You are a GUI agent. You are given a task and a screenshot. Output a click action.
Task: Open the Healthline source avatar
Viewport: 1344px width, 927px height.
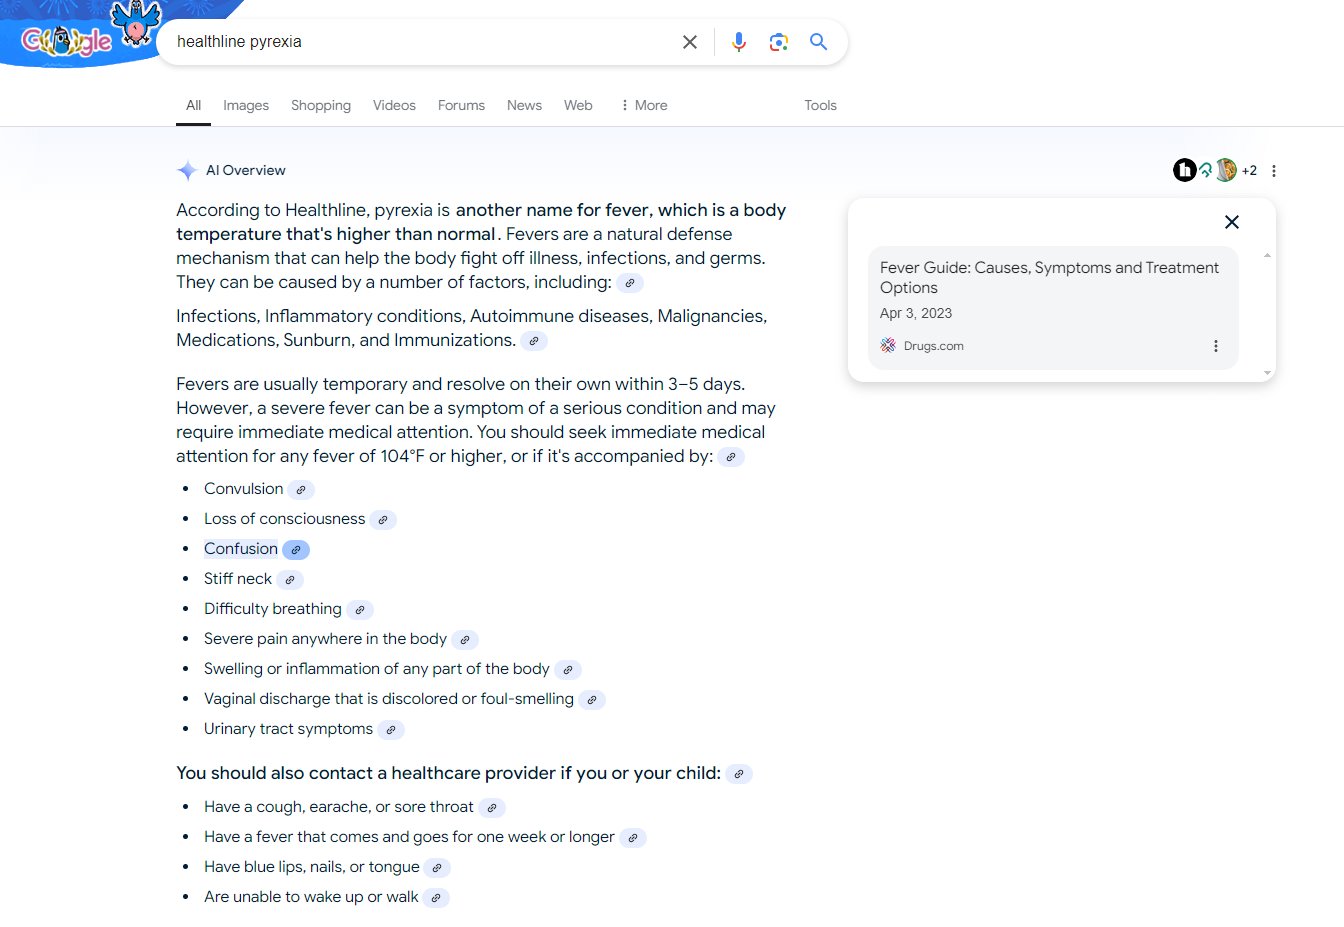point(1184,170)
